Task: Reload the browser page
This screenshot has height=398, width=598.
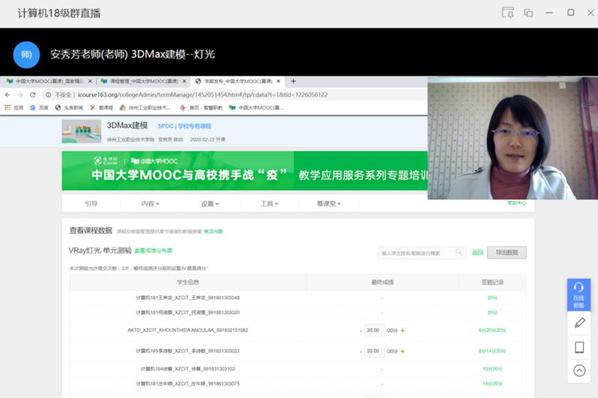Action: tap(33, 95)
